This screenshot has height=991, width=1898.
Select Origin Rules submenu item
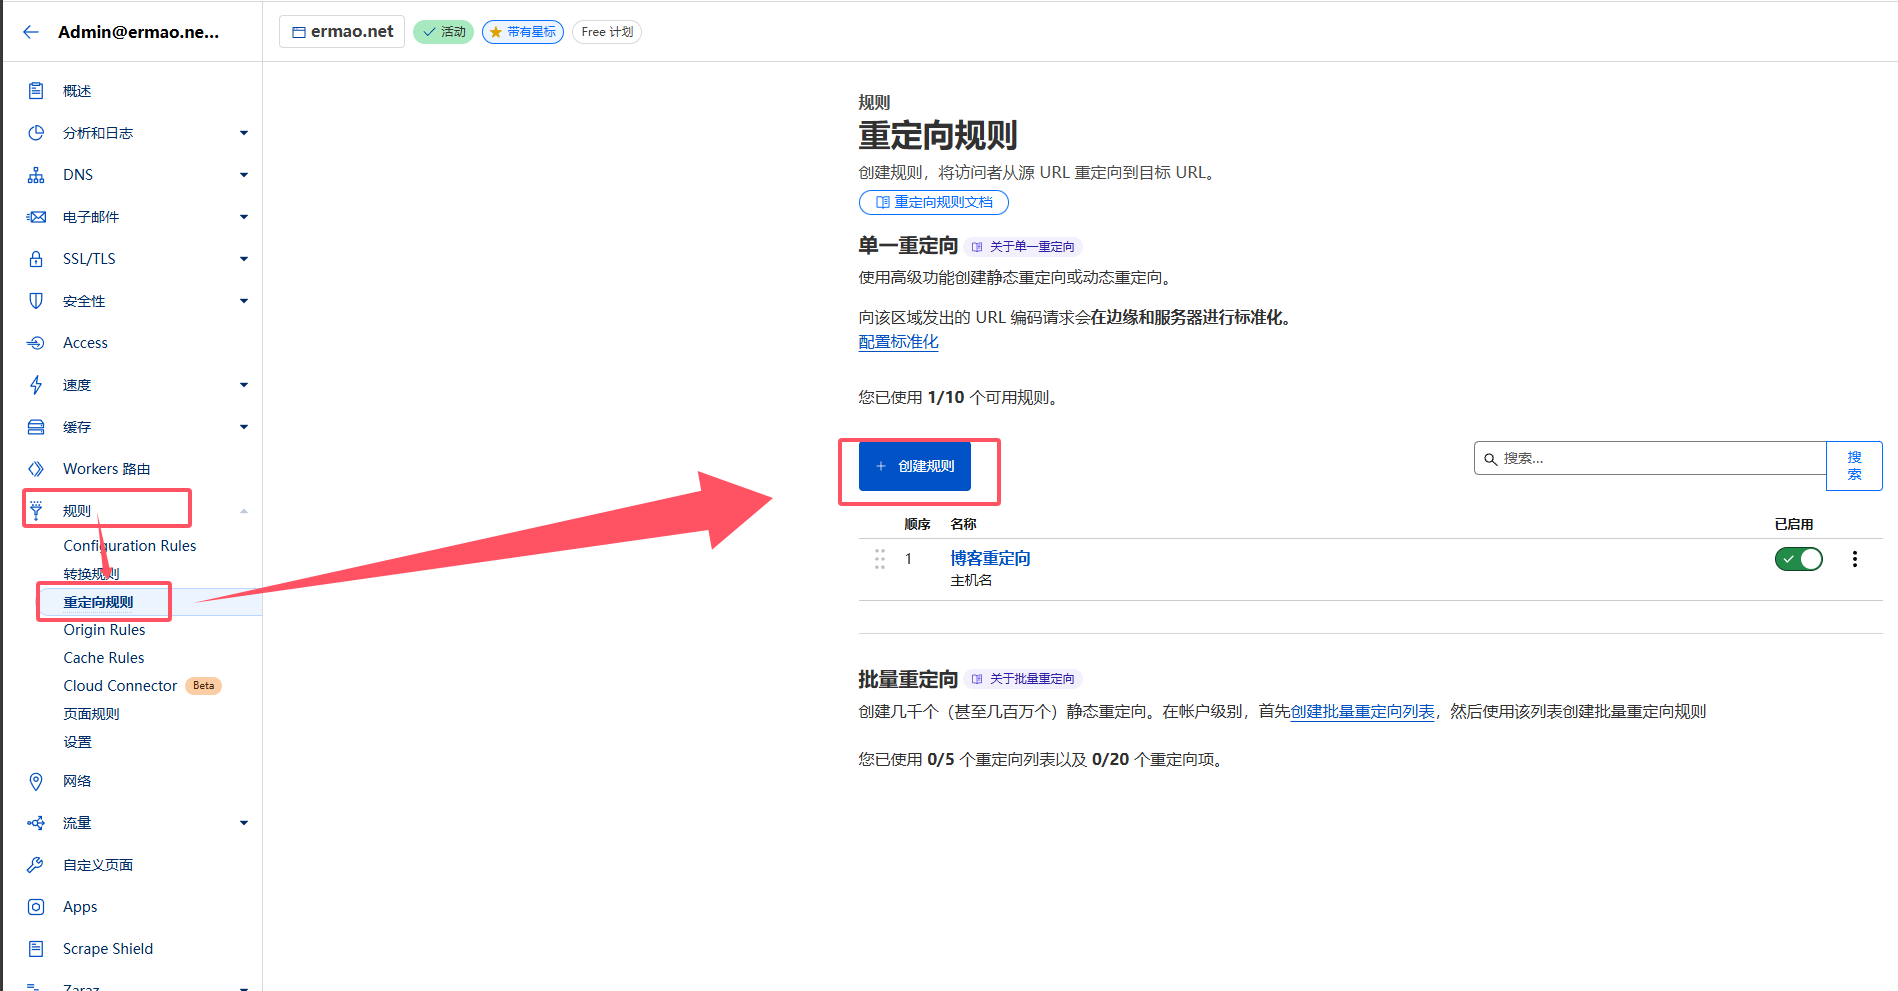[x=104, y=630]
